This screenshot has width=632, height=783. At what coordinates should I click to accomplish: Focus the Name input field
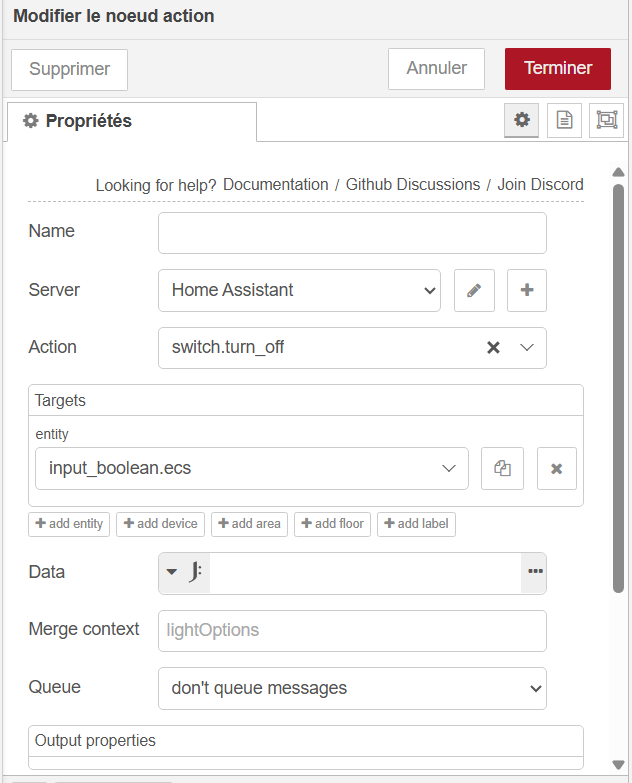(352, 233)
